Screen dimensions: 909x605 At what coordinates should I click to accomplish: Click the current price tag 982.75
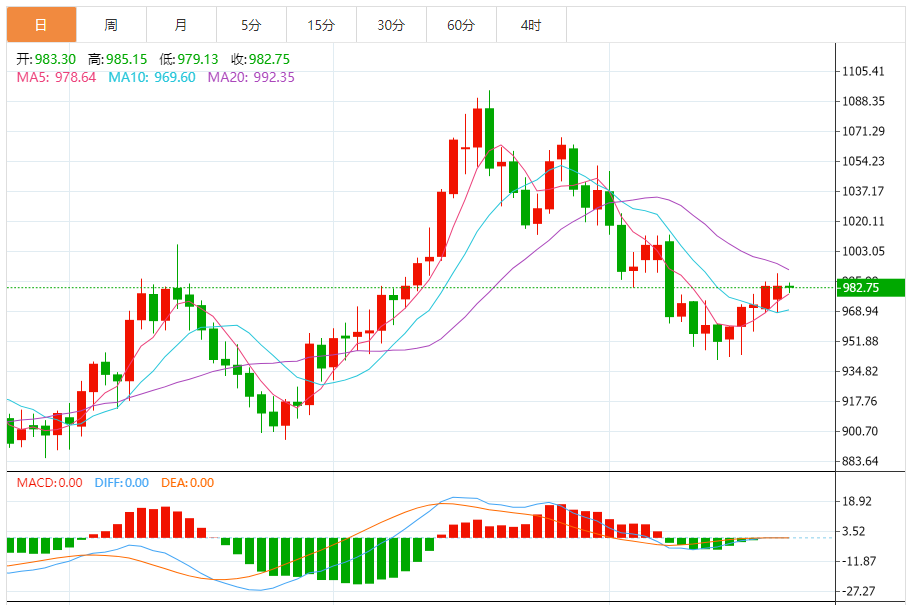tap(871, 287)
